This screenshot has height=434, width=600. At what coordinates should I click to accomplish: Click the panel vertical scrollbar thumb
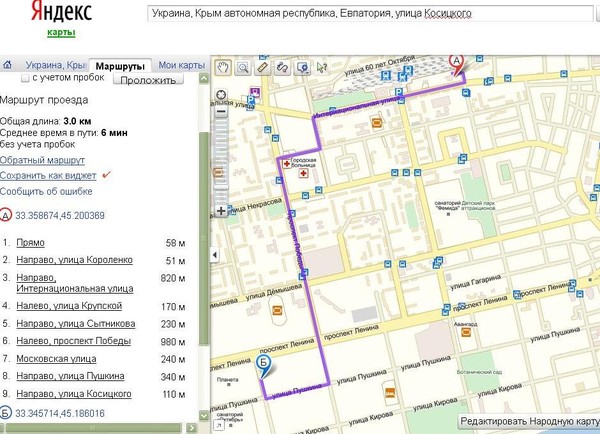tap(204, 238)
